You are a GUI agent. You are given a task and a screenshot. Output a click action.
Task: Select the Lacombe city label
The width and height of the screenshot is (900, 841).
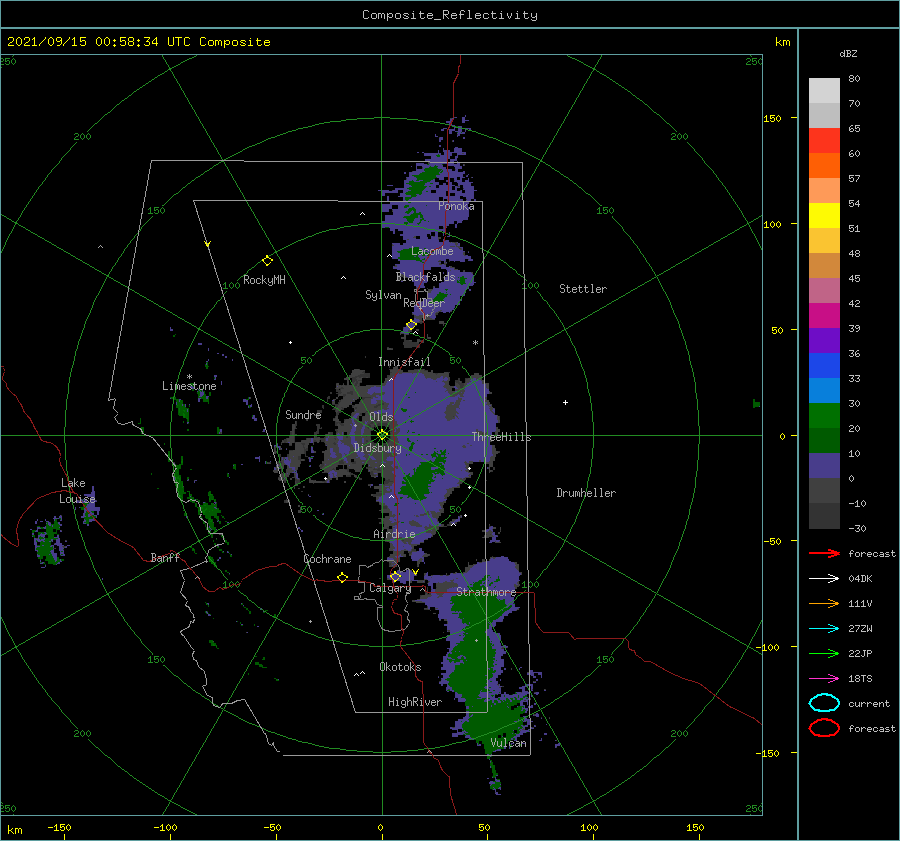[x=432, y=251]
